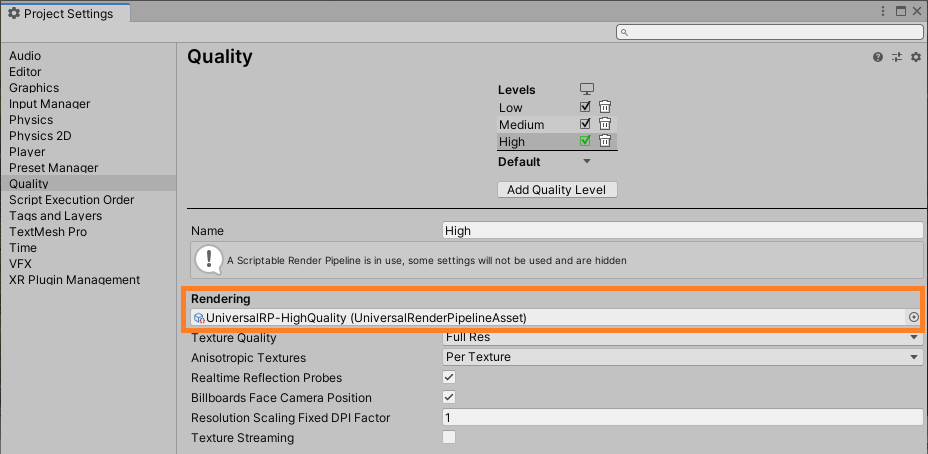Select the Physics settings category
This screenshot has width=928, height=454.
click(31, 120)
